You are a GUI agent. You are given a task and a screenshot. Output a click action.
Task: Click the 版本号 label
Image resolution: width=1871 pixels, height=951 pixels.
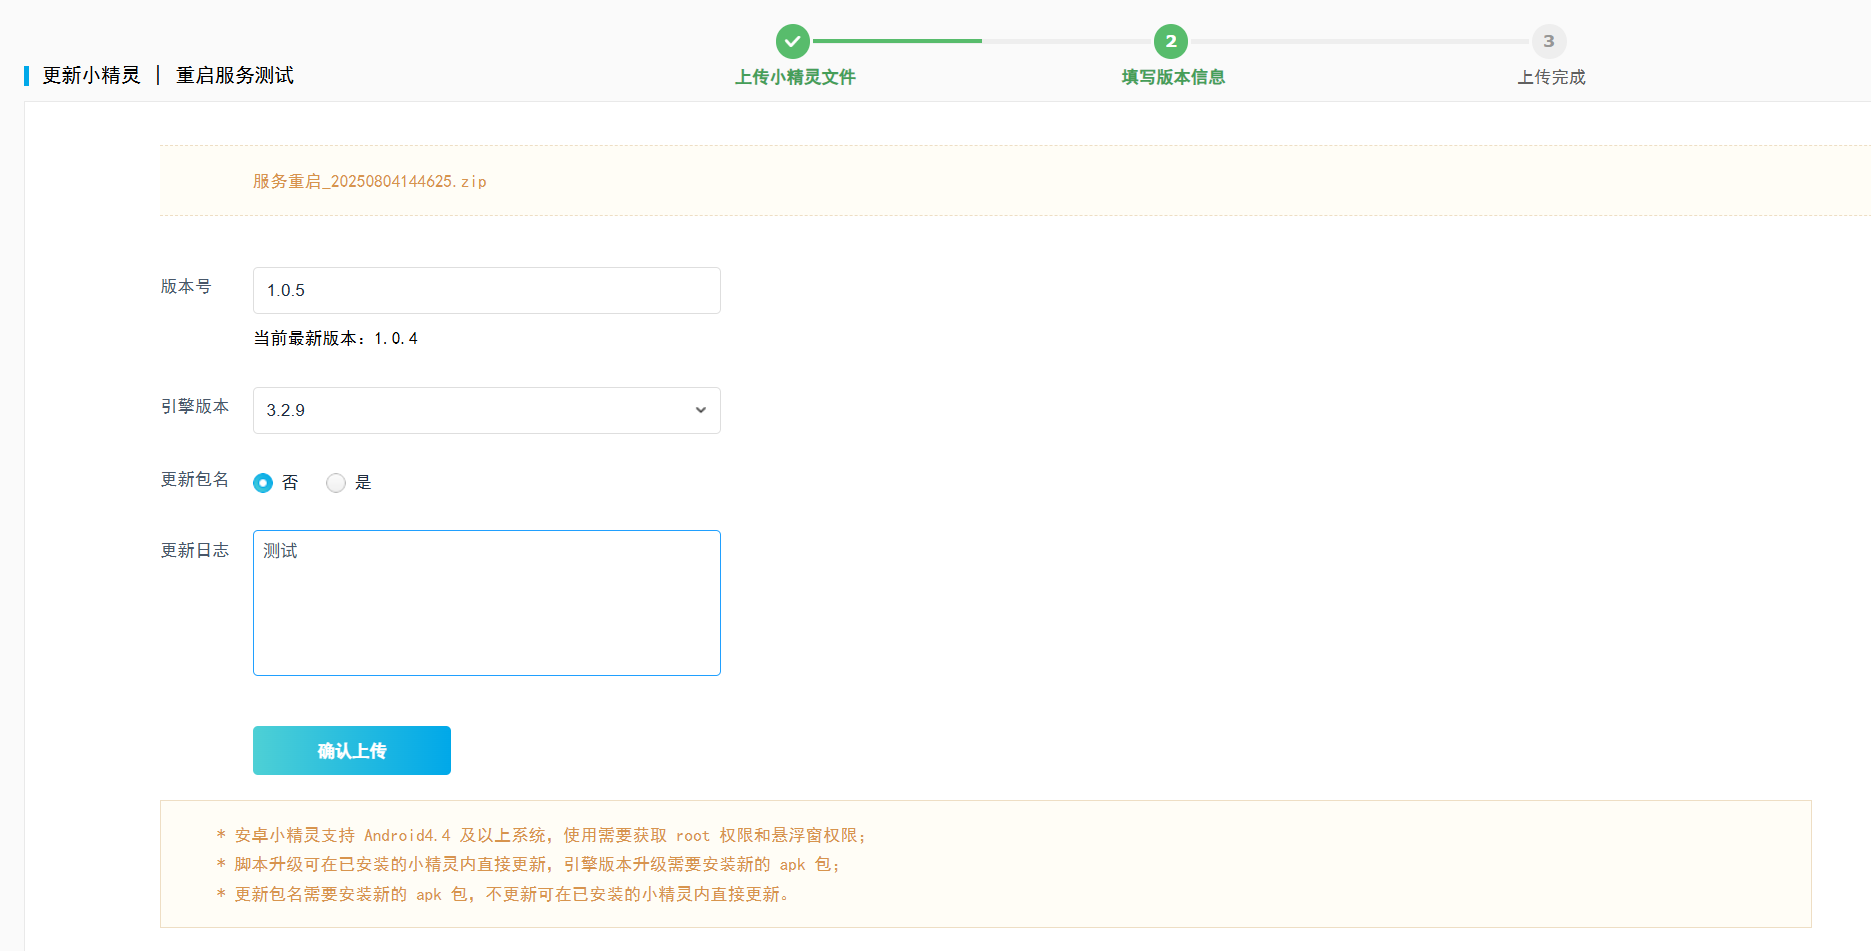[x=186, y=287]
